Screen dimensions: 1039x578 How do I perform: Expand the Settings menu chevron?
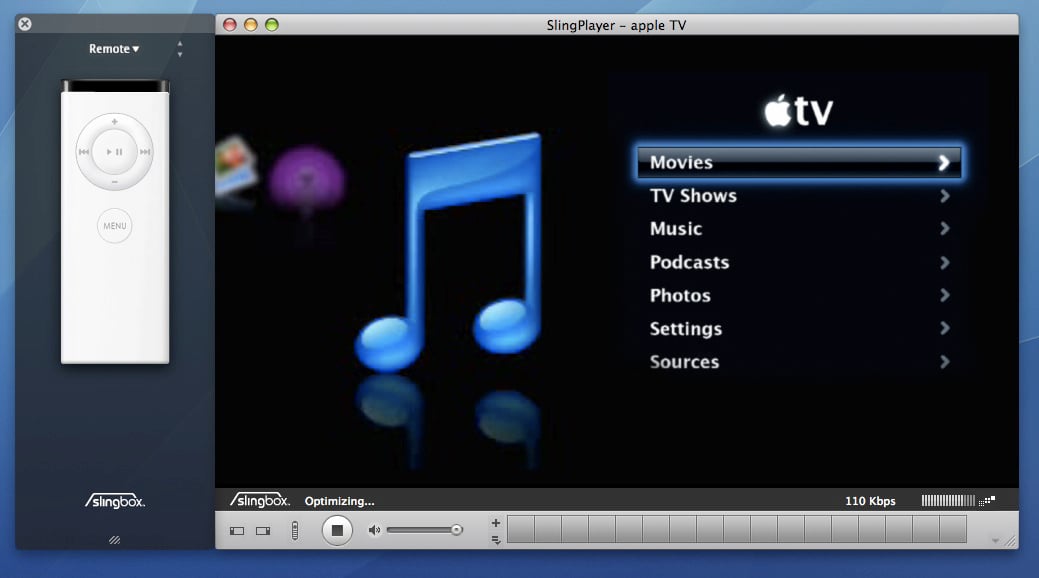[944, 329]
